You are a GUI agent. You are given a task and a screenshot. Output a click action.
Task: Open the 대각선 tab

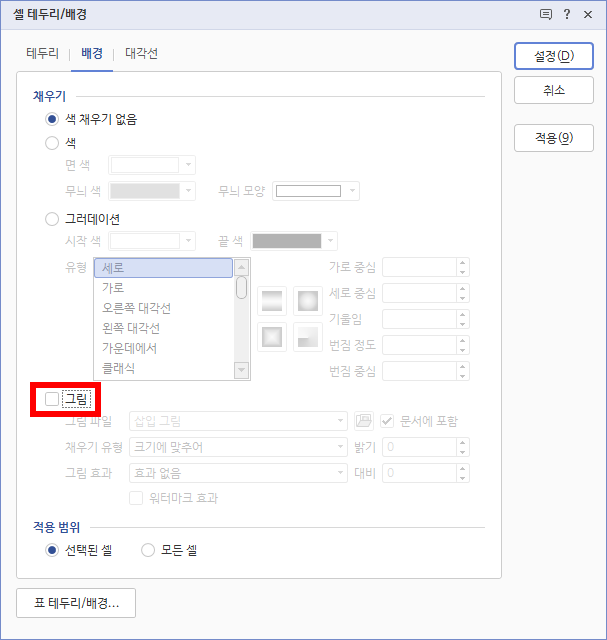click(141, 53)
